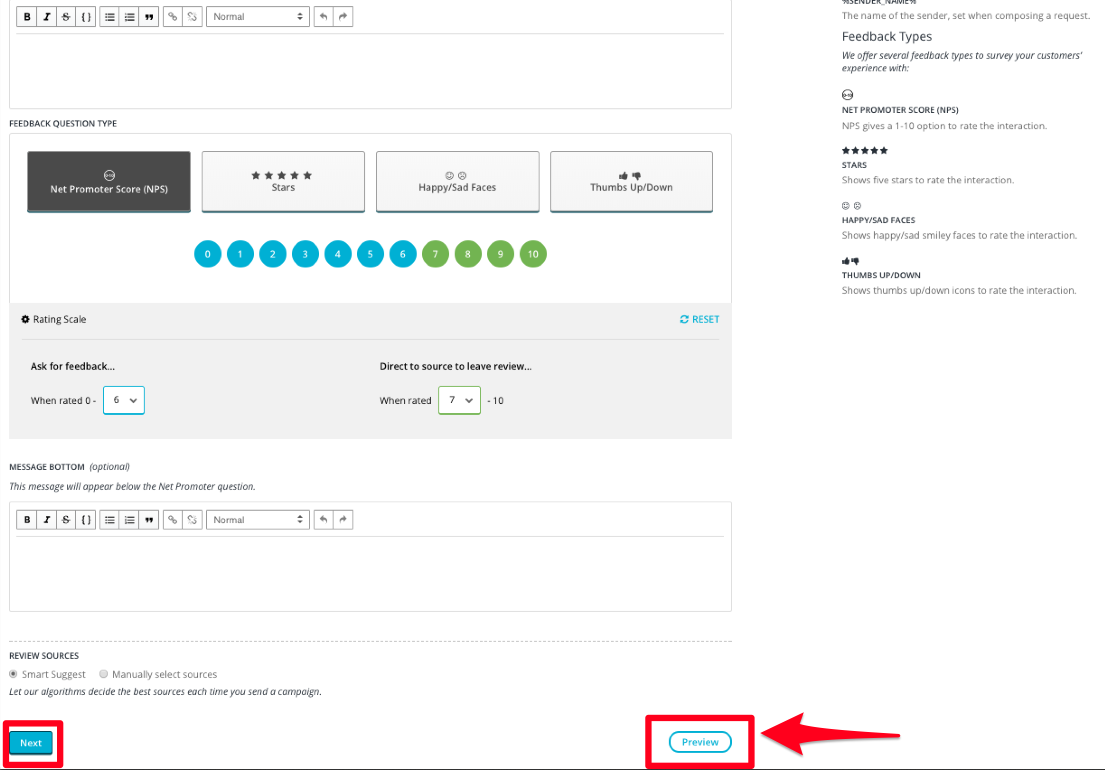Click the NPS rating circle 3
1105x770 pixels.
click(305, 254)
